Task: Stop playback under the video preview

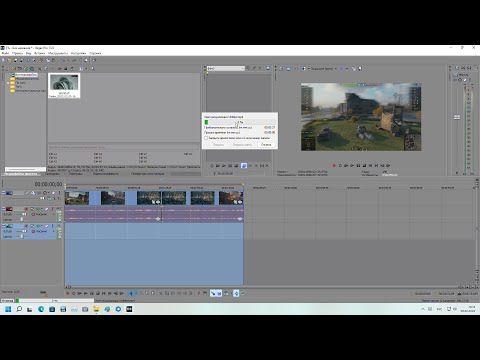Action: (x=364, y=166)
